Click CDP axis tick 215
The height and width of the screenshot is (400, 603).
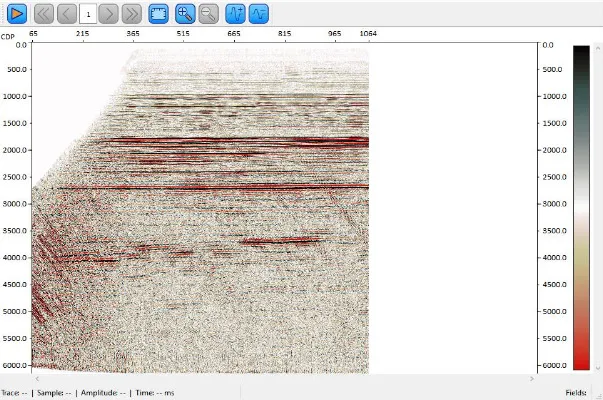click(82, 33)
